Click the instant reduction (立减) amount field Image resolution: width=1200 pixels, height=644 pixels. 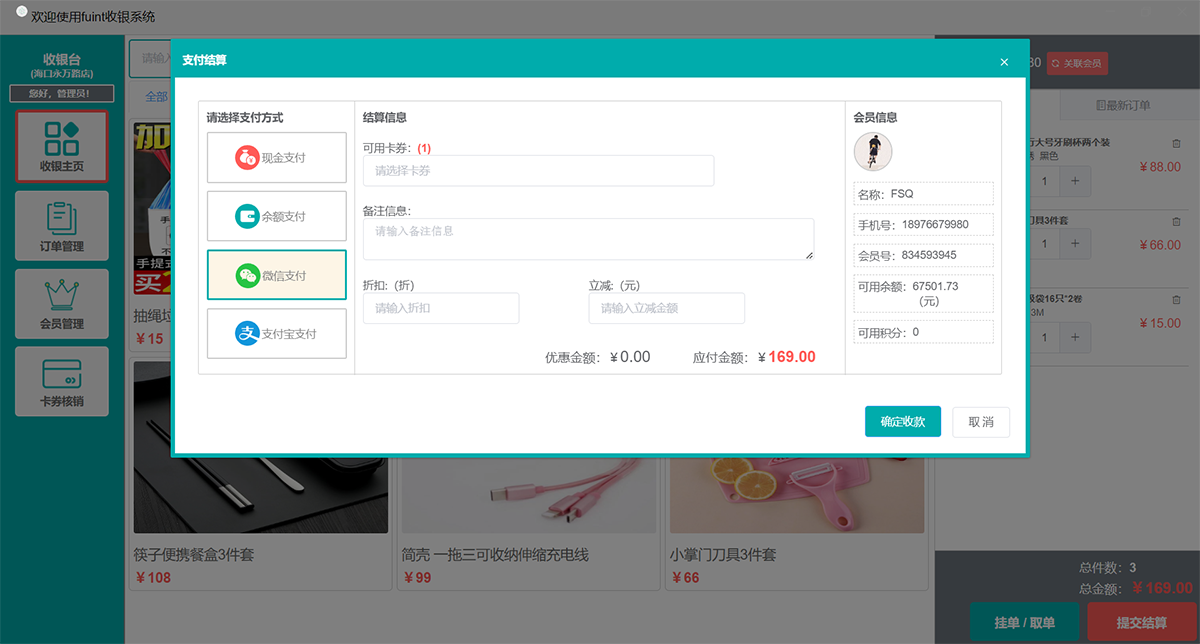click(x=666, y=308)
